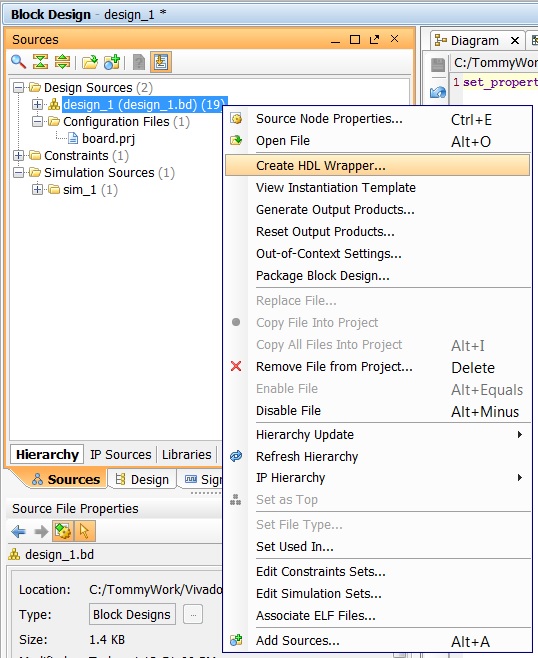538x658 pixels.
Task: Click the grayed document help icon in Sources toolbar
Action: 139,62
